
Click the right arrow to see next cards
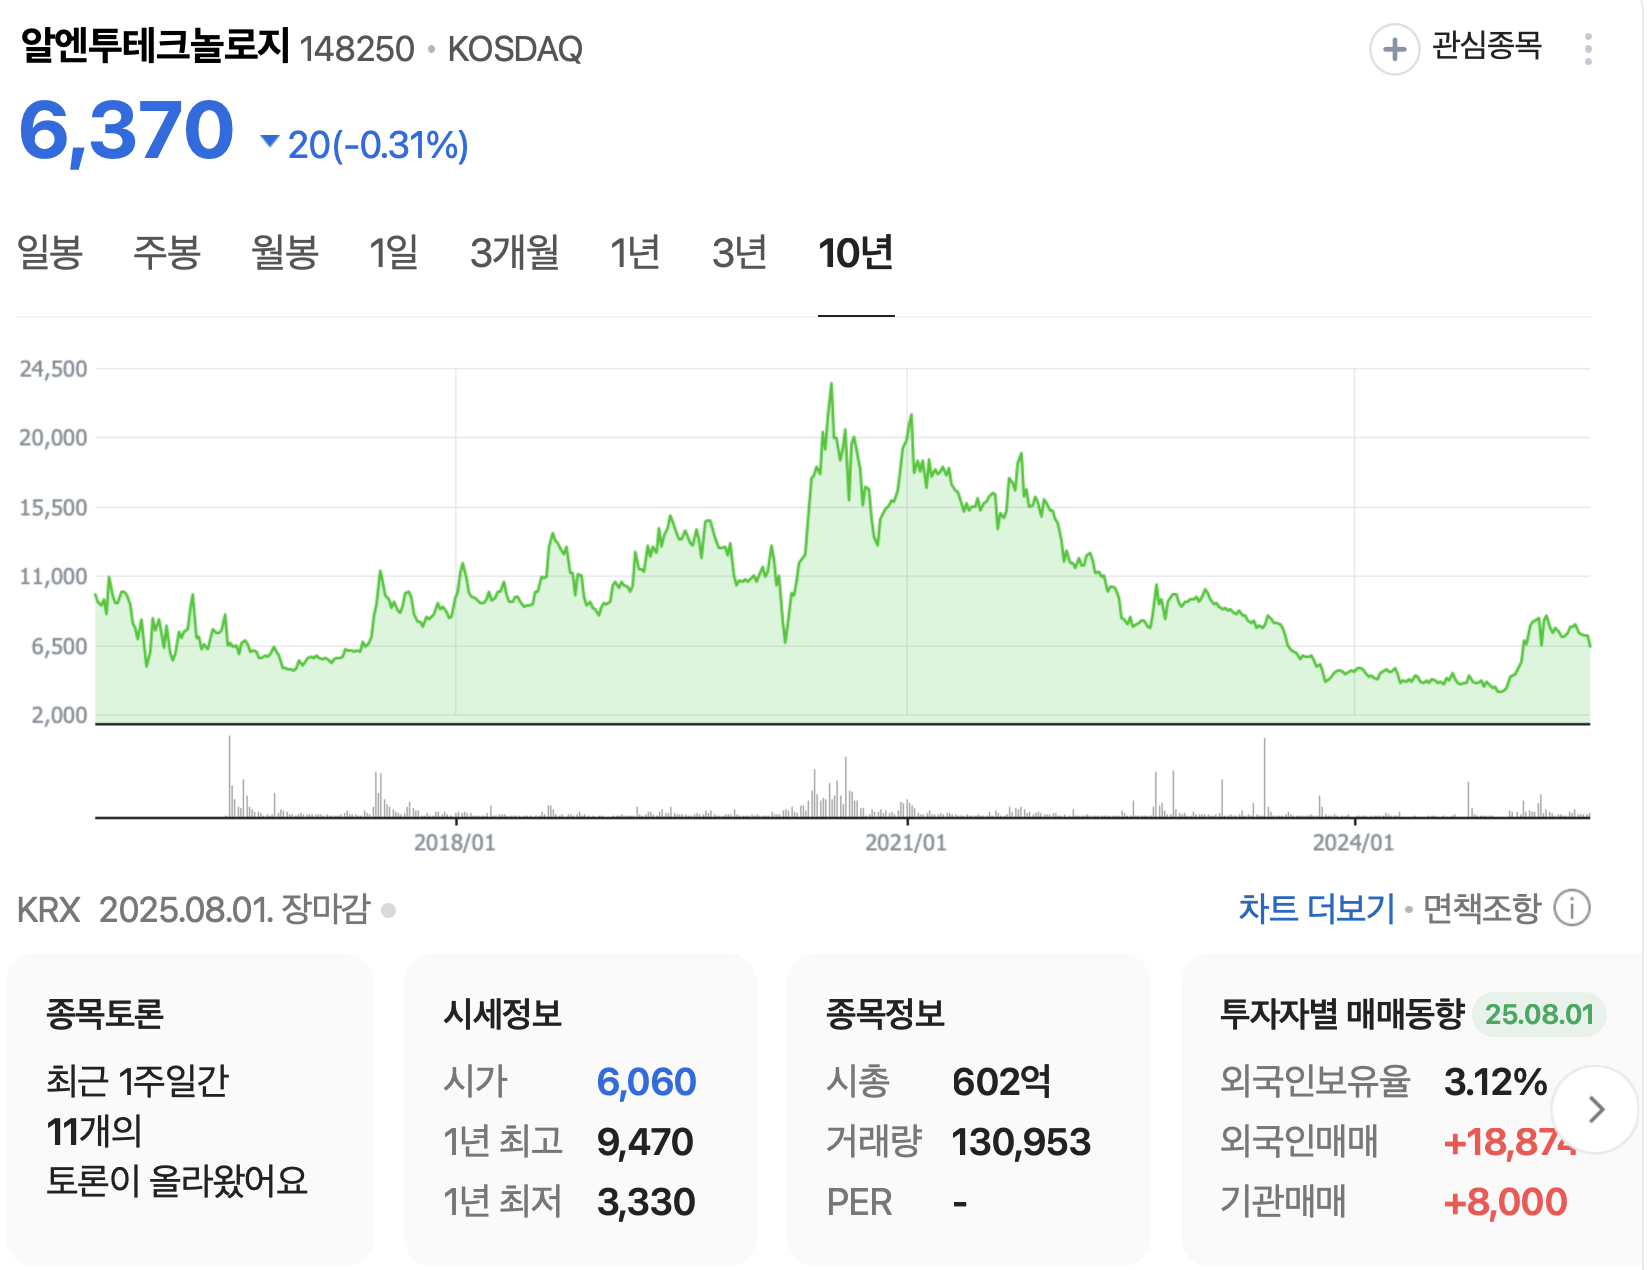coord(1596,1109)
